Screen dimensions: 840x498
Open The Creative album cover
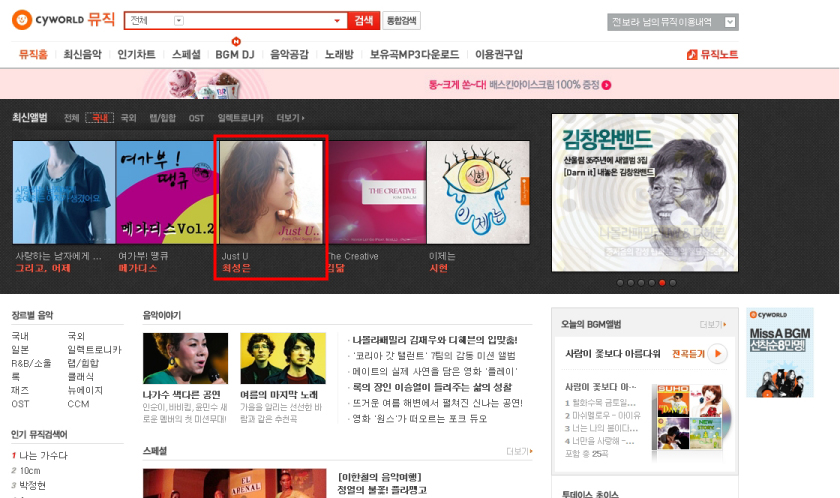pos(375,192)
